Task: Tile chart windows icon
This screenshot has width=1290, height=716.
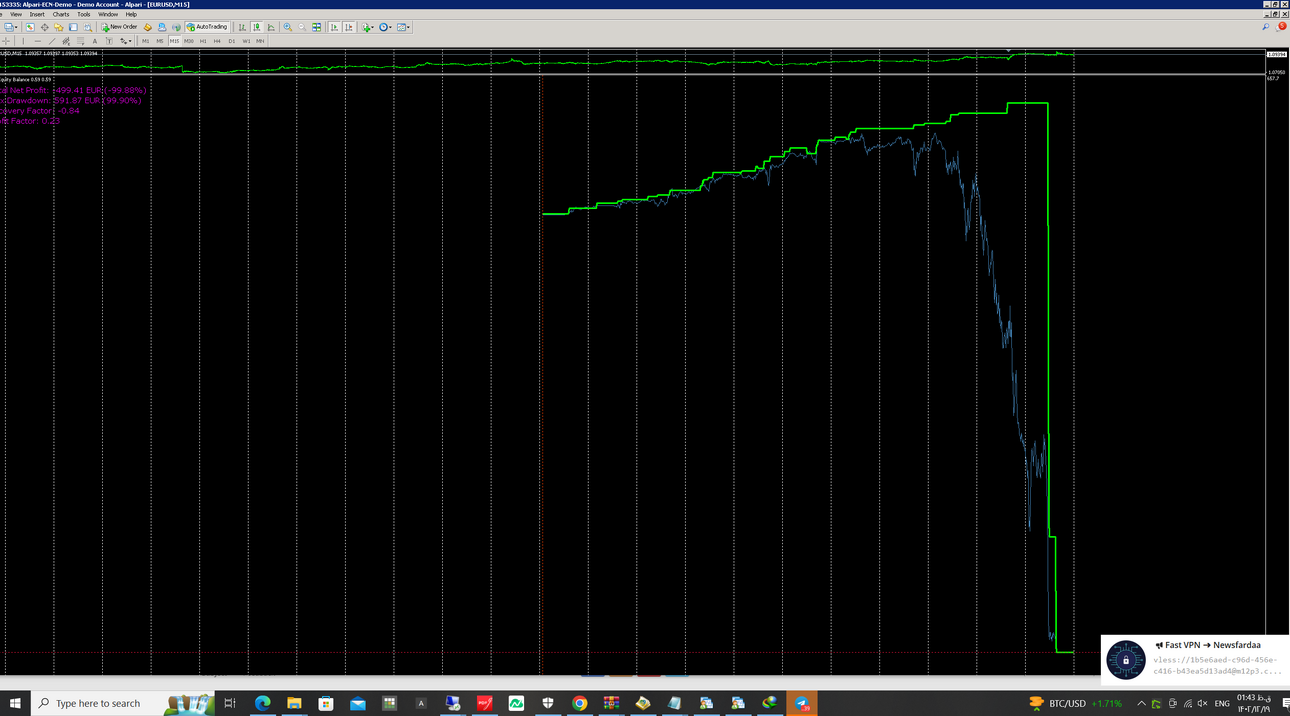Action: pyautogui.click(x=316, y=27)
